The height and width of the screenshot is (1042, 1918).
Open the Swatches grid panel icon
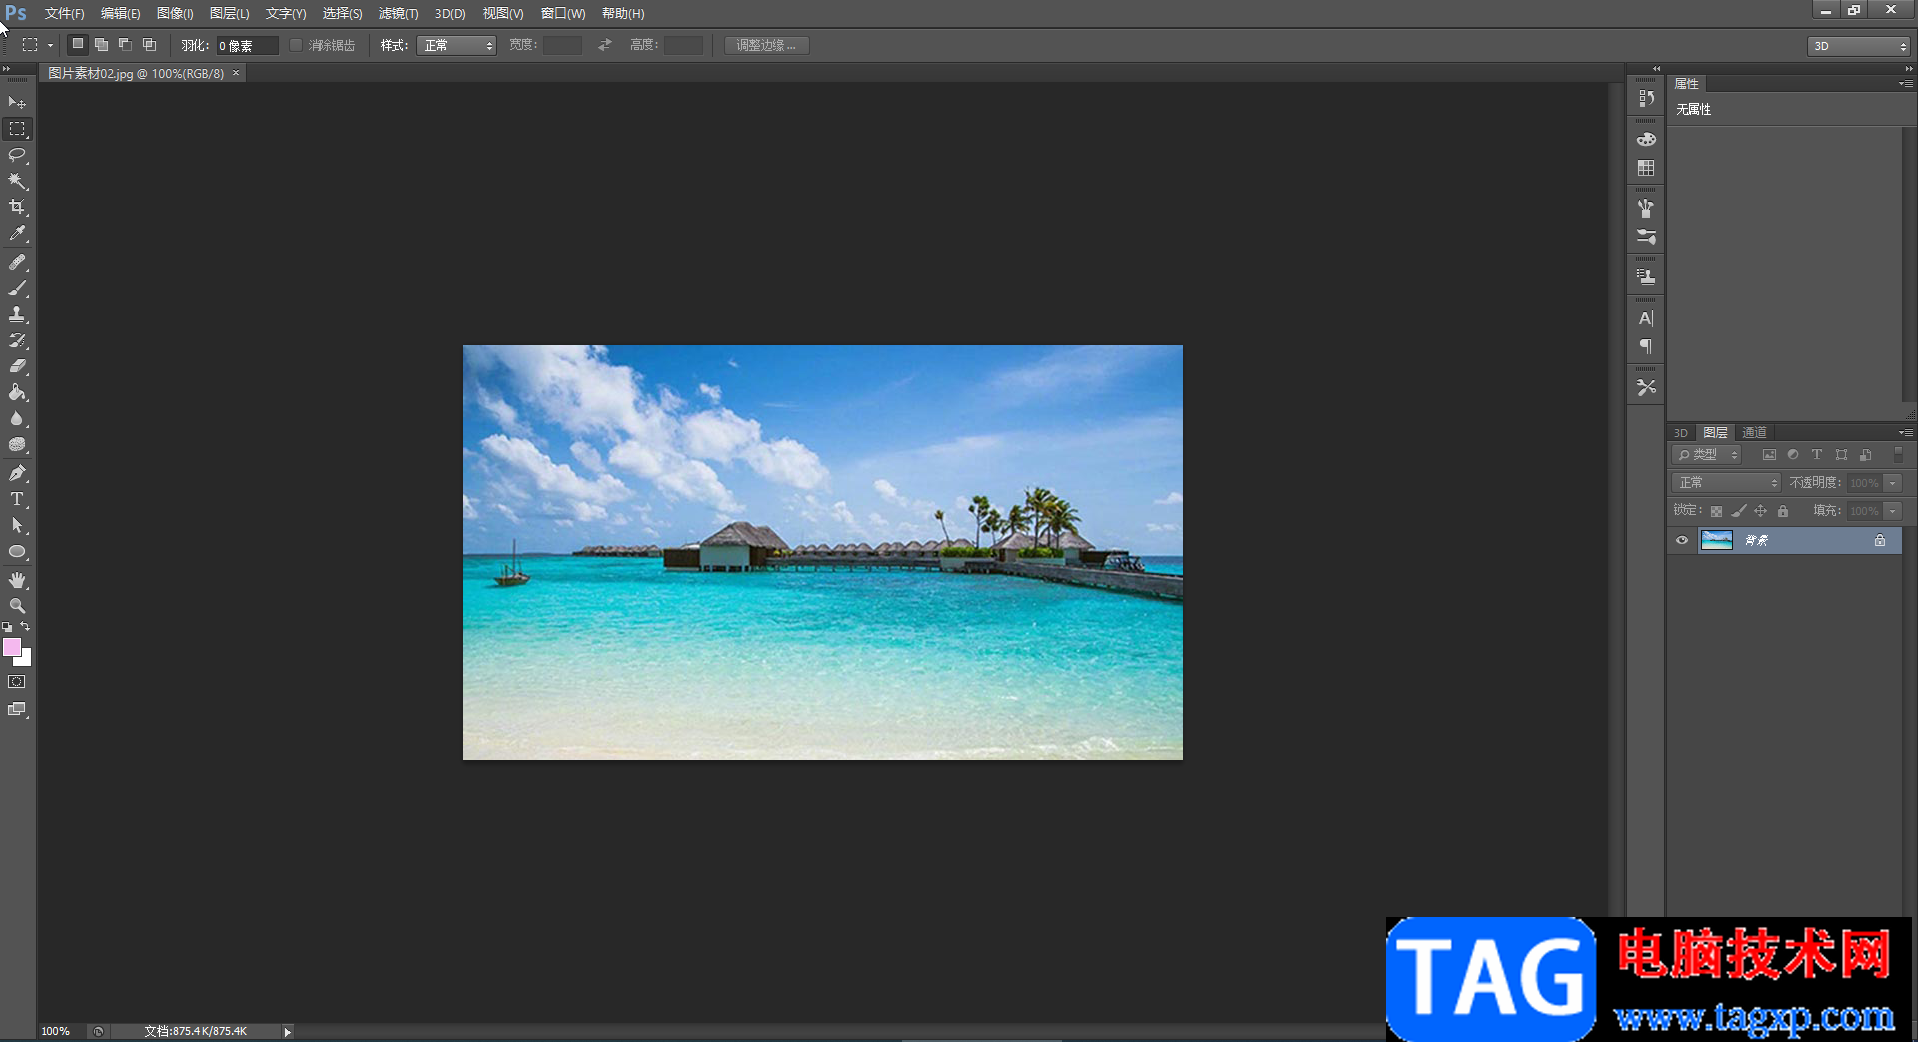point(1646,168)
